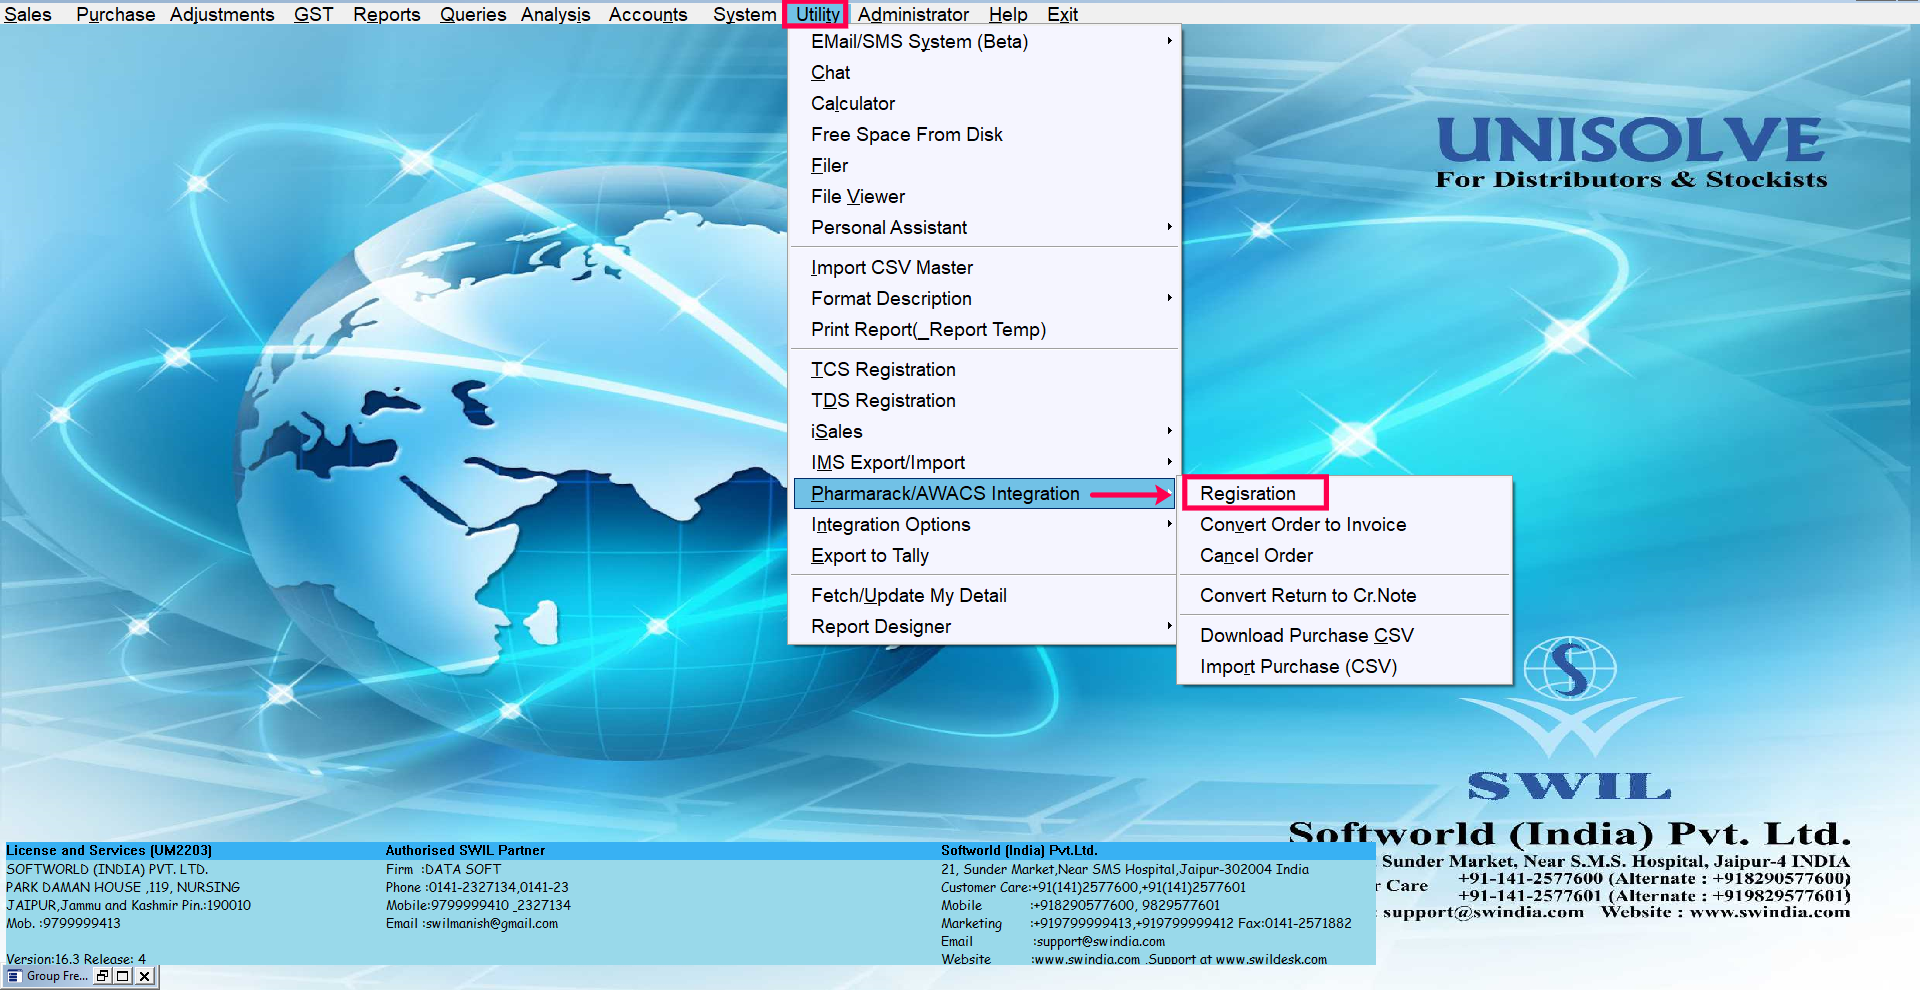Click the support@swindia.com email in info panel

click(x=1099, y=941)
